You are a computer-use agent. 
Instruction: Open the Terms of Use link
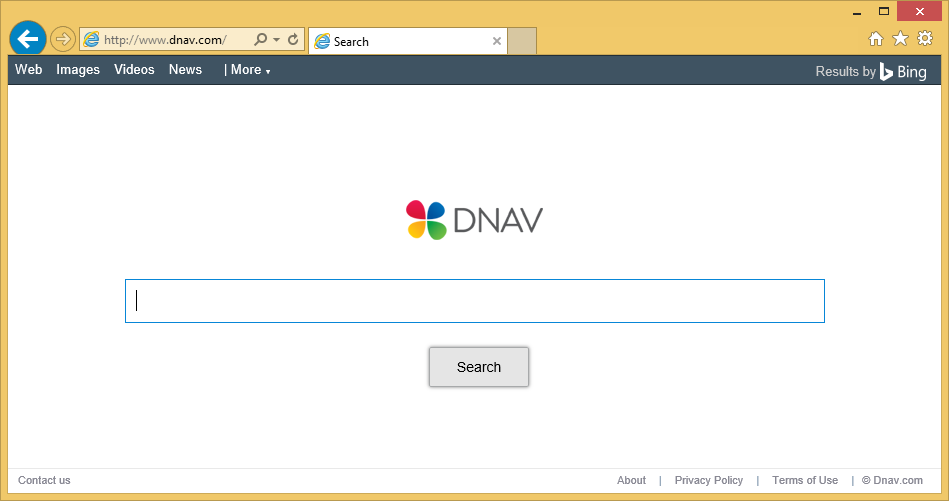(805, 480)
